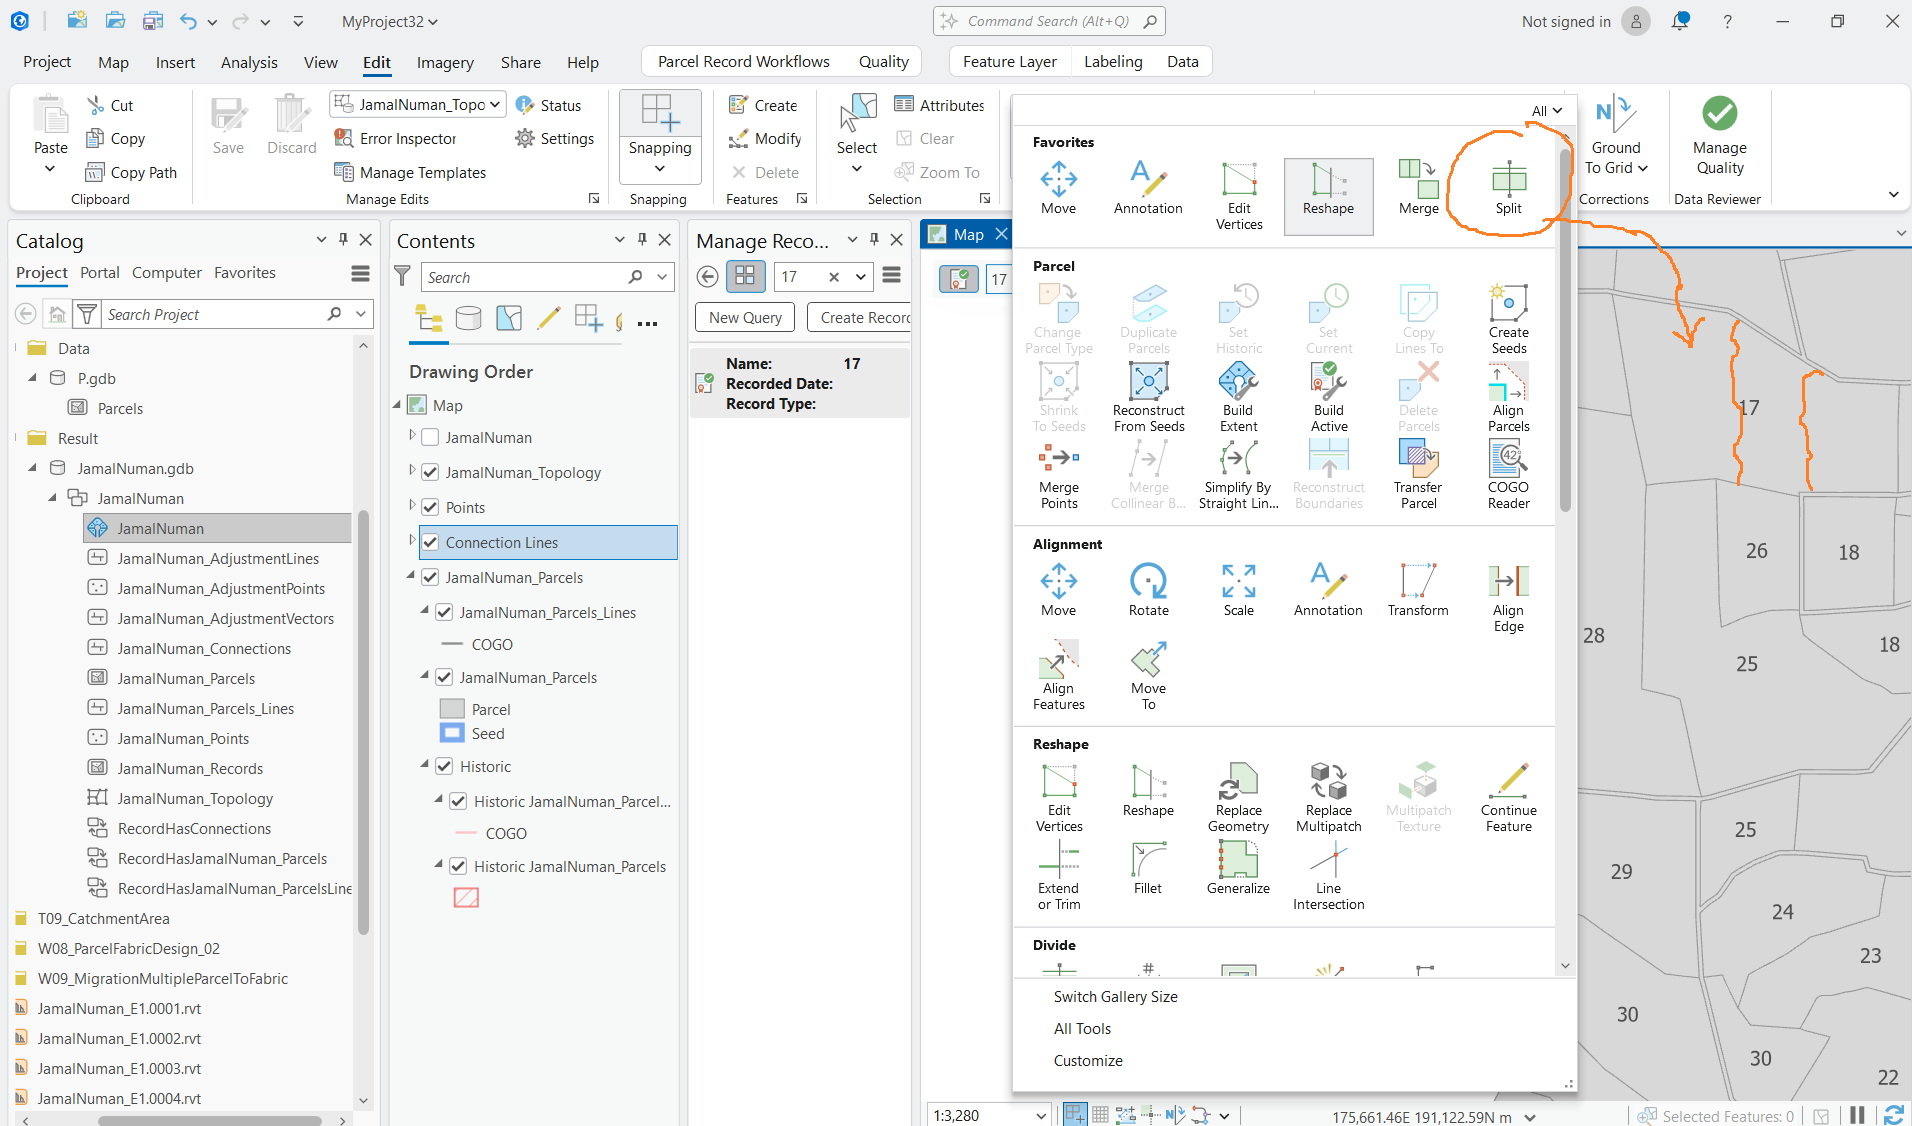Collapse the JamalNuman.gdb tree node
The image size is (1912, 1126).
click(33, 468)
